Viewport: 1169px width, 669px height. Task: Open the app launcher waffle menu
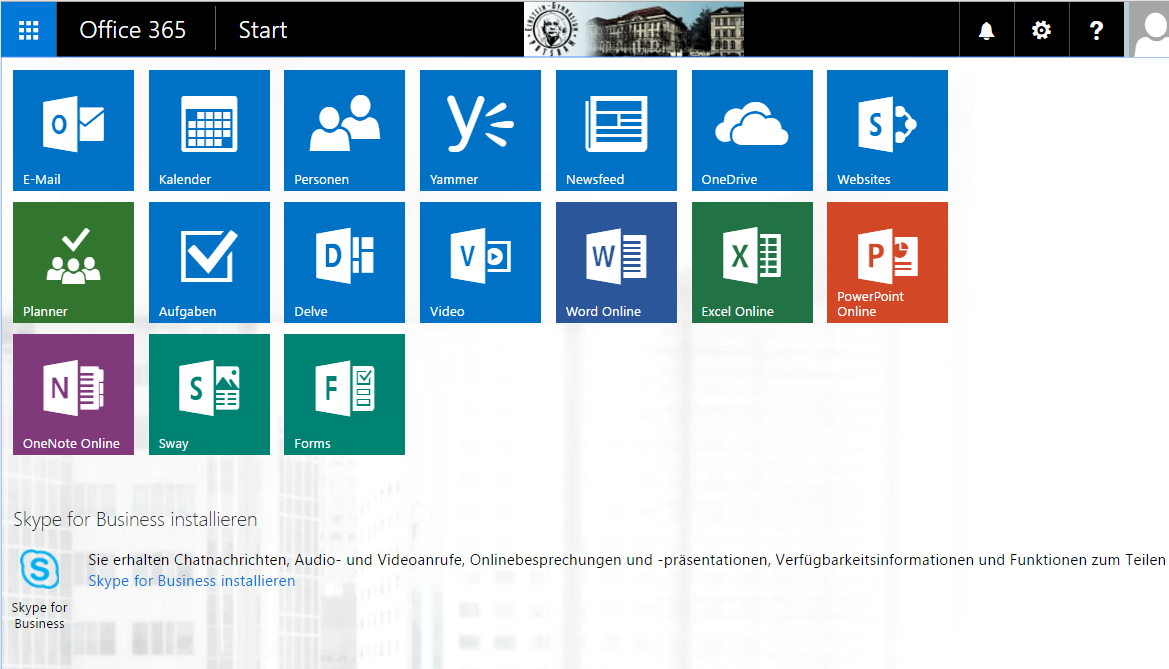pos(28,30)
